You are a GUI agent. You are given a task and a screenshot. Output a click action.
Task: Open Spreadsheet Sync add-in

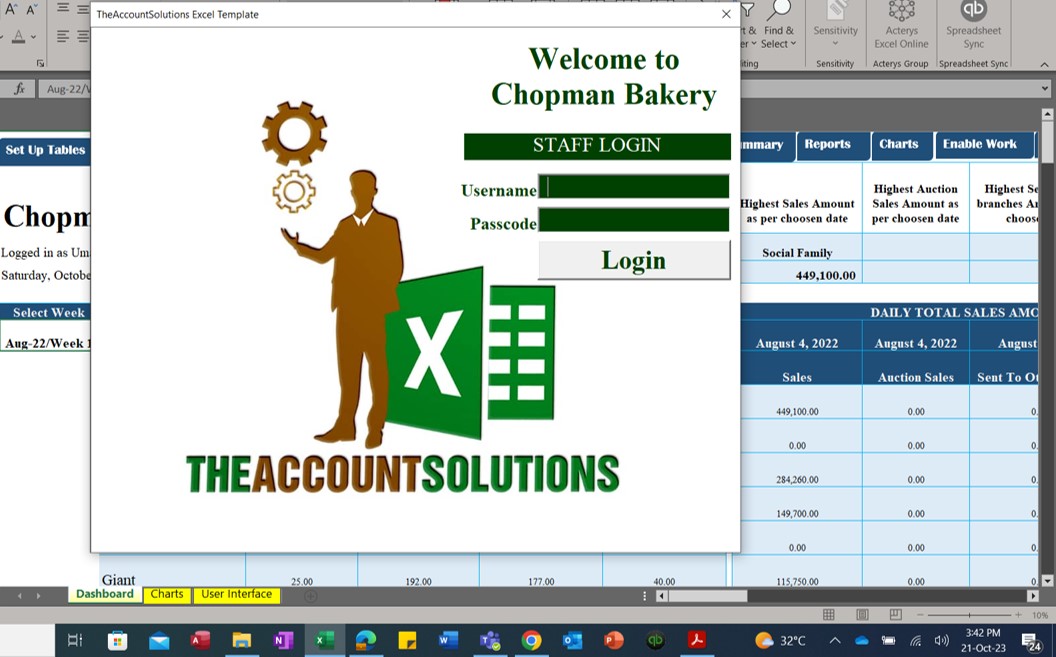click(973, 27)
